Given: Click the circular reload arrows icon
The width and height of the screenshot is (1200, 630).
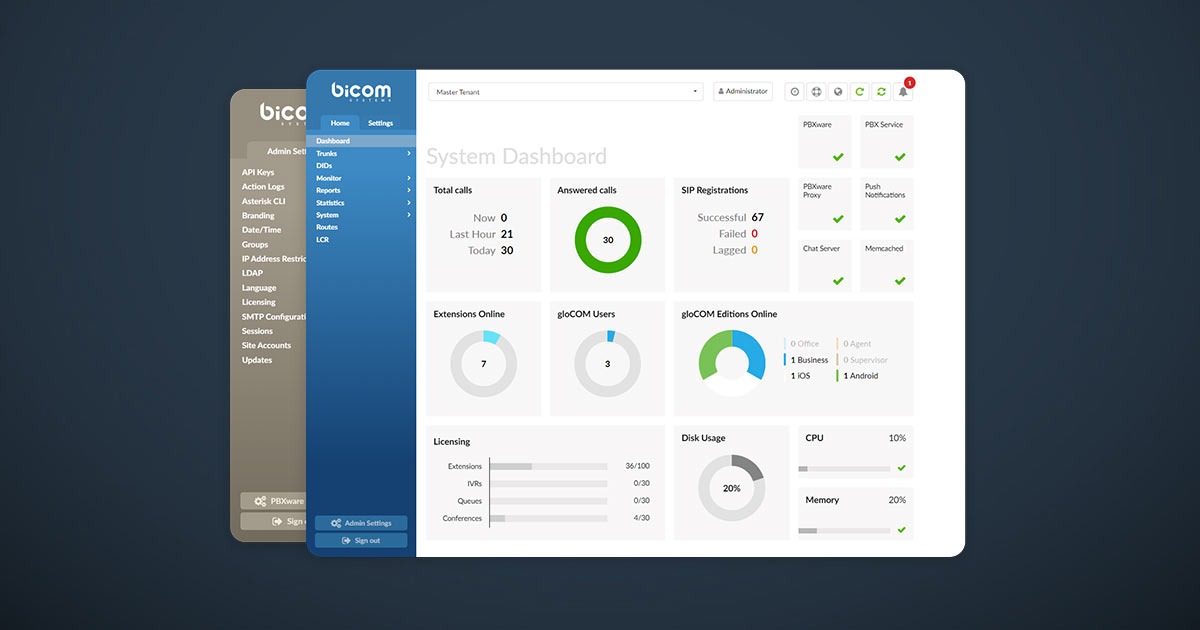Looking at the screenshot, I should coord(881,91).
